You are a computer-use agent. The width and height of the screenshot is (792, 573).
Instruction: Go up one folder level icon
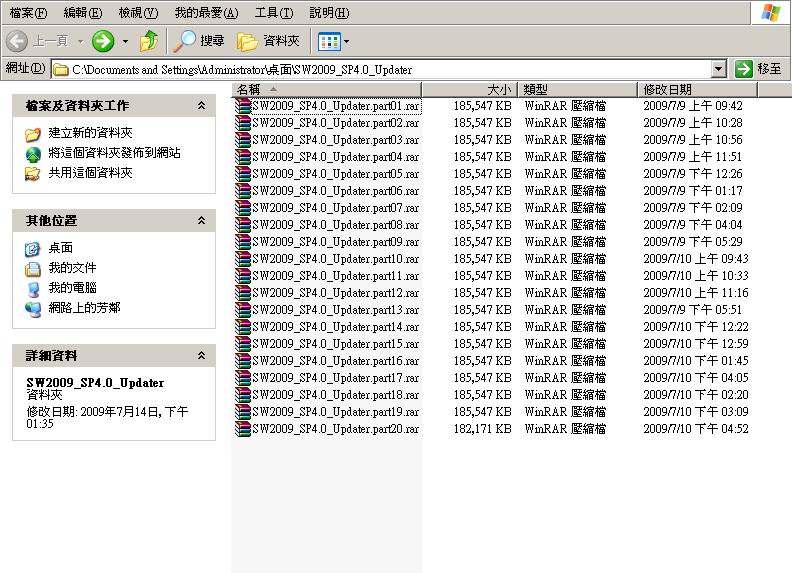click(x=149, y=41)
